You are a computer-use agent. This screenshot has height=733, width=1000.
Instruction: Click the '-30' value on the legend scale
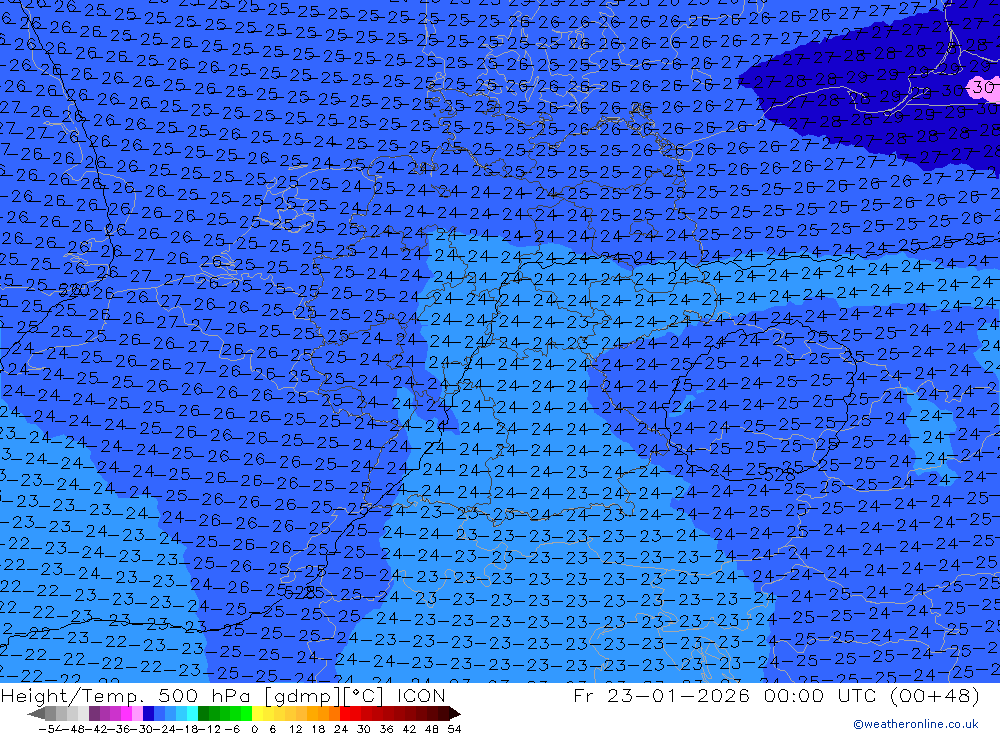(x=143, y=729)
